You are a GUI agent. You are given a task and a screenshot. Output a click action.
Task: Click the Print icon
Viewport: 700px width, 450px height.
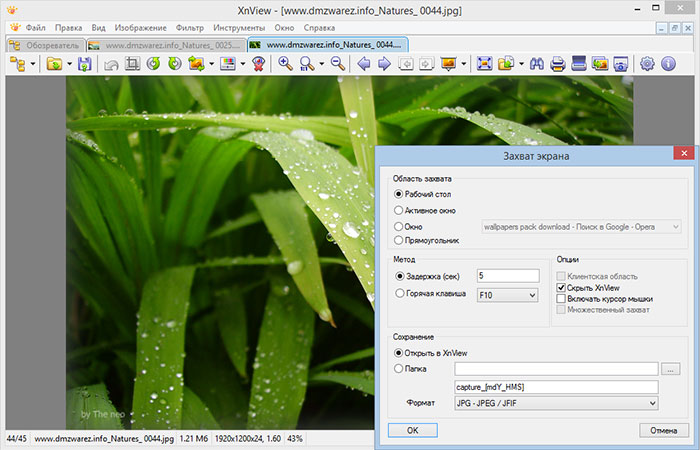557,64
